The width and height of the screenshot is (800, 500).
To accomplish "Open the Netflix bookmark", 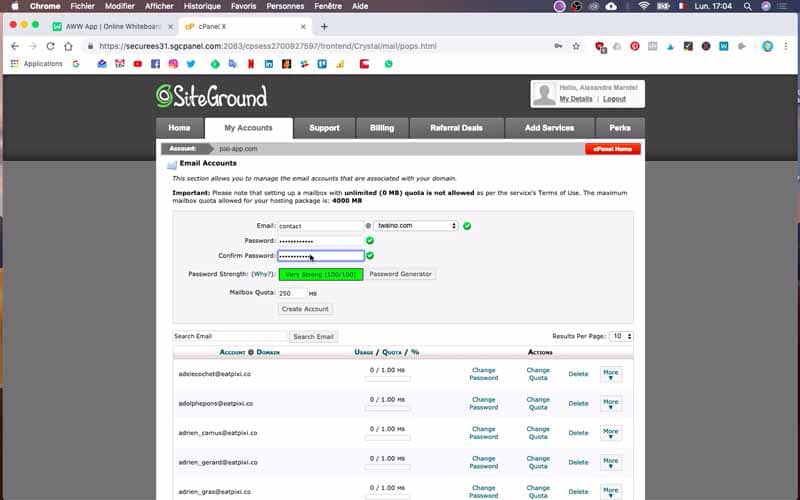I will (251, 64).
